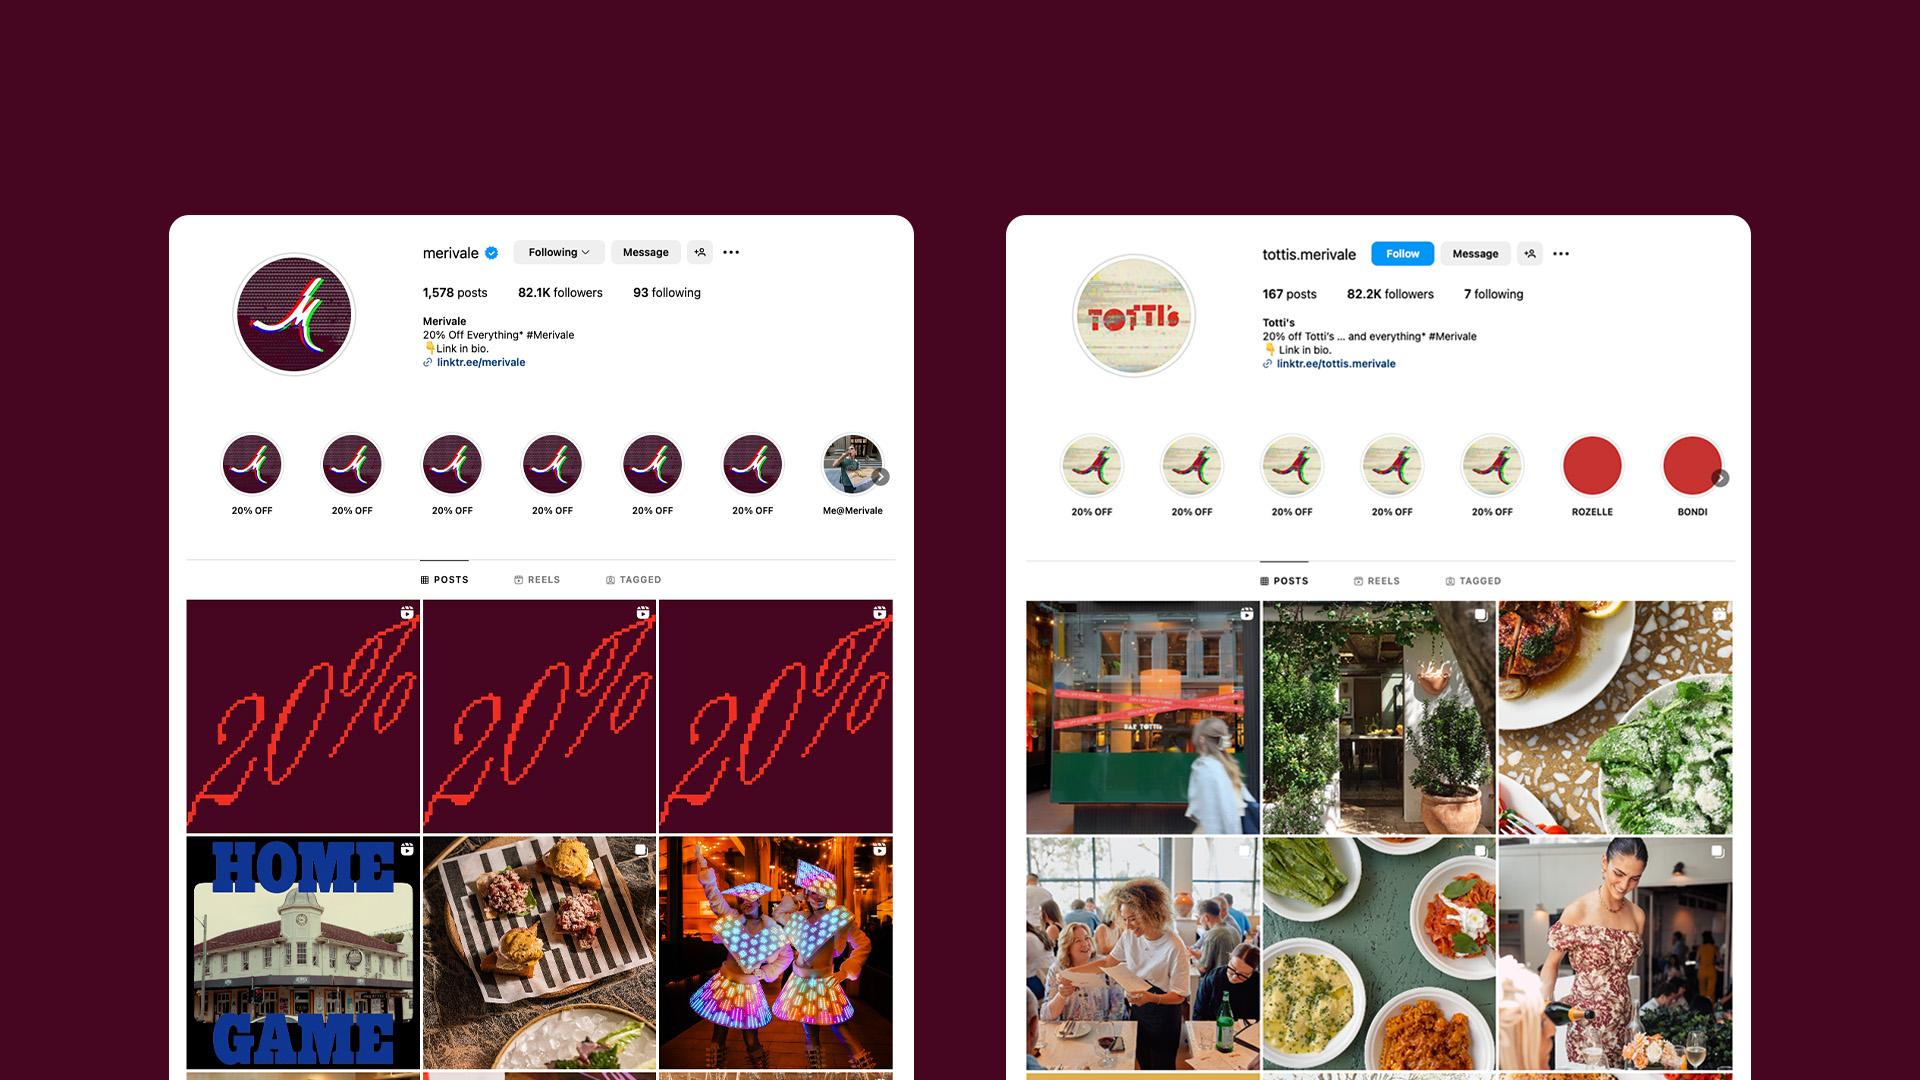Click the linktr.ee/tottis.merivale bio link

click(1337, 363)
